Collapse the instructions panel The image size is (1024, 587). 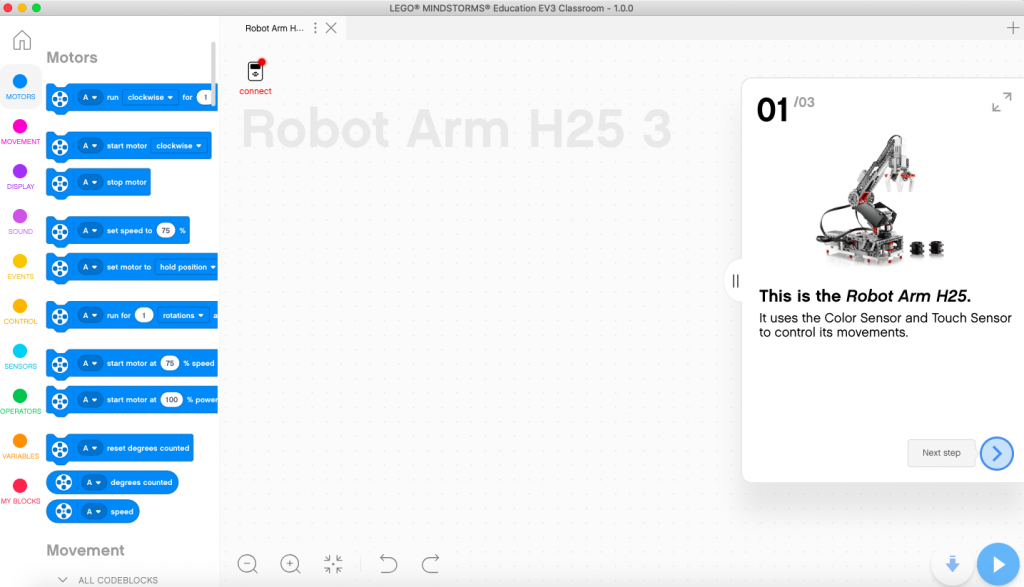point(736,281)
